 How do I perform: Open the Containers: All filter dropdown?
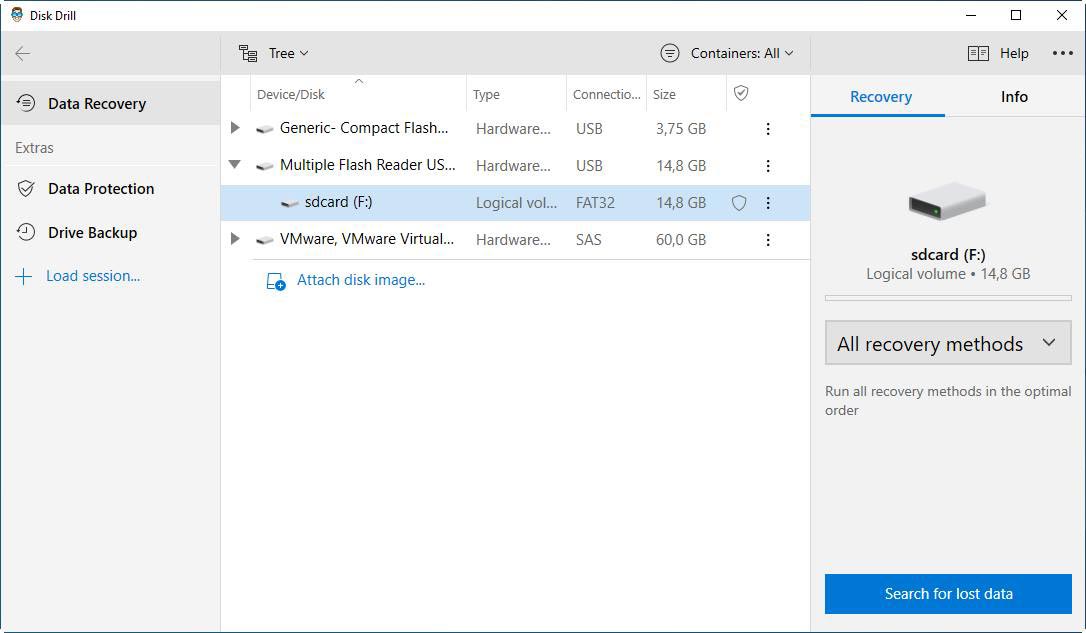[x=727, y=53]
